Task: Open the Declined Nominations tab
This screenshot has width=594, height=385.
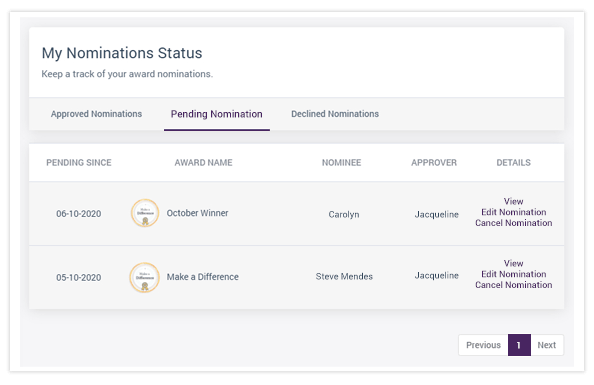Action: tap(335, 114)
